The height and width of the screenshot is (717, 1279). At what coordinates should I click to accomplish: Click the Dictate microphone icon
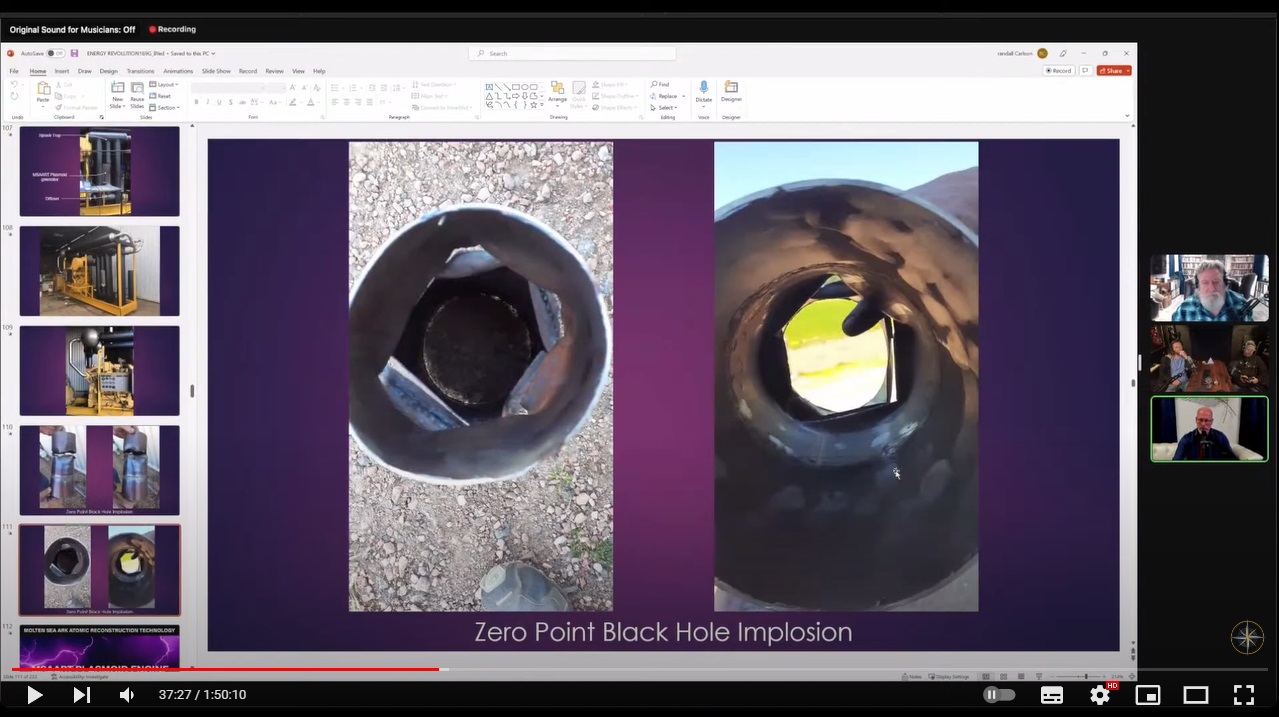[703, 89]
